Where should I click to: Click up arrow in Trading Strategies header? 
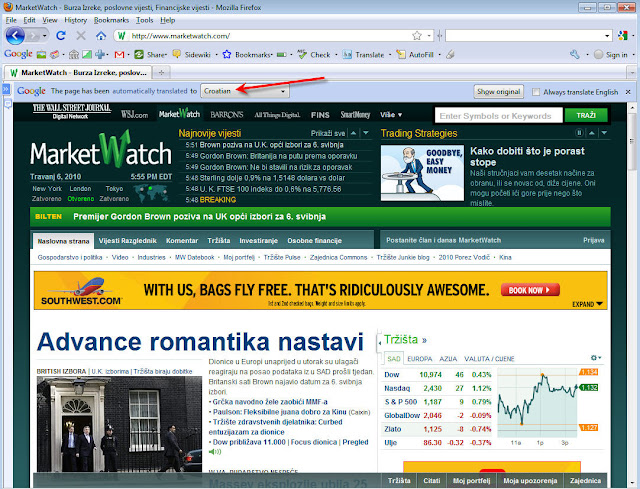pos(592,133)
